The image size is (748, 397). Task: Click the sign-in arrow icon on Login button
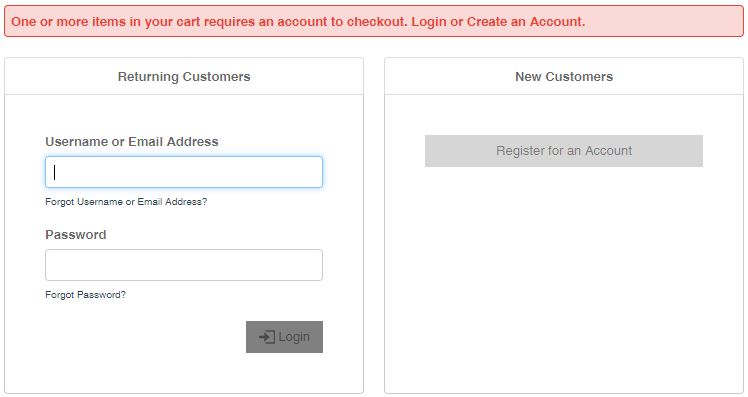pos(267,337)
